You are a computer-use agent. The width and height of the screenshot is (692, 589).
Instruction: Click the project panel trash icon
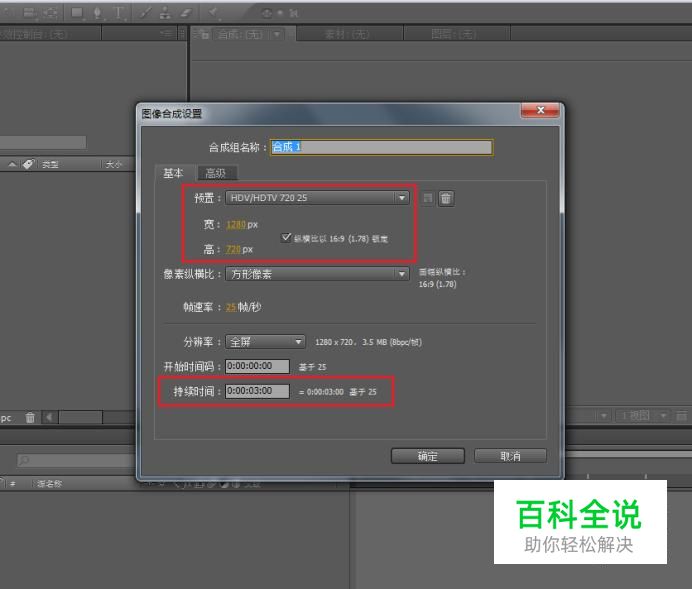pos(30,417)
